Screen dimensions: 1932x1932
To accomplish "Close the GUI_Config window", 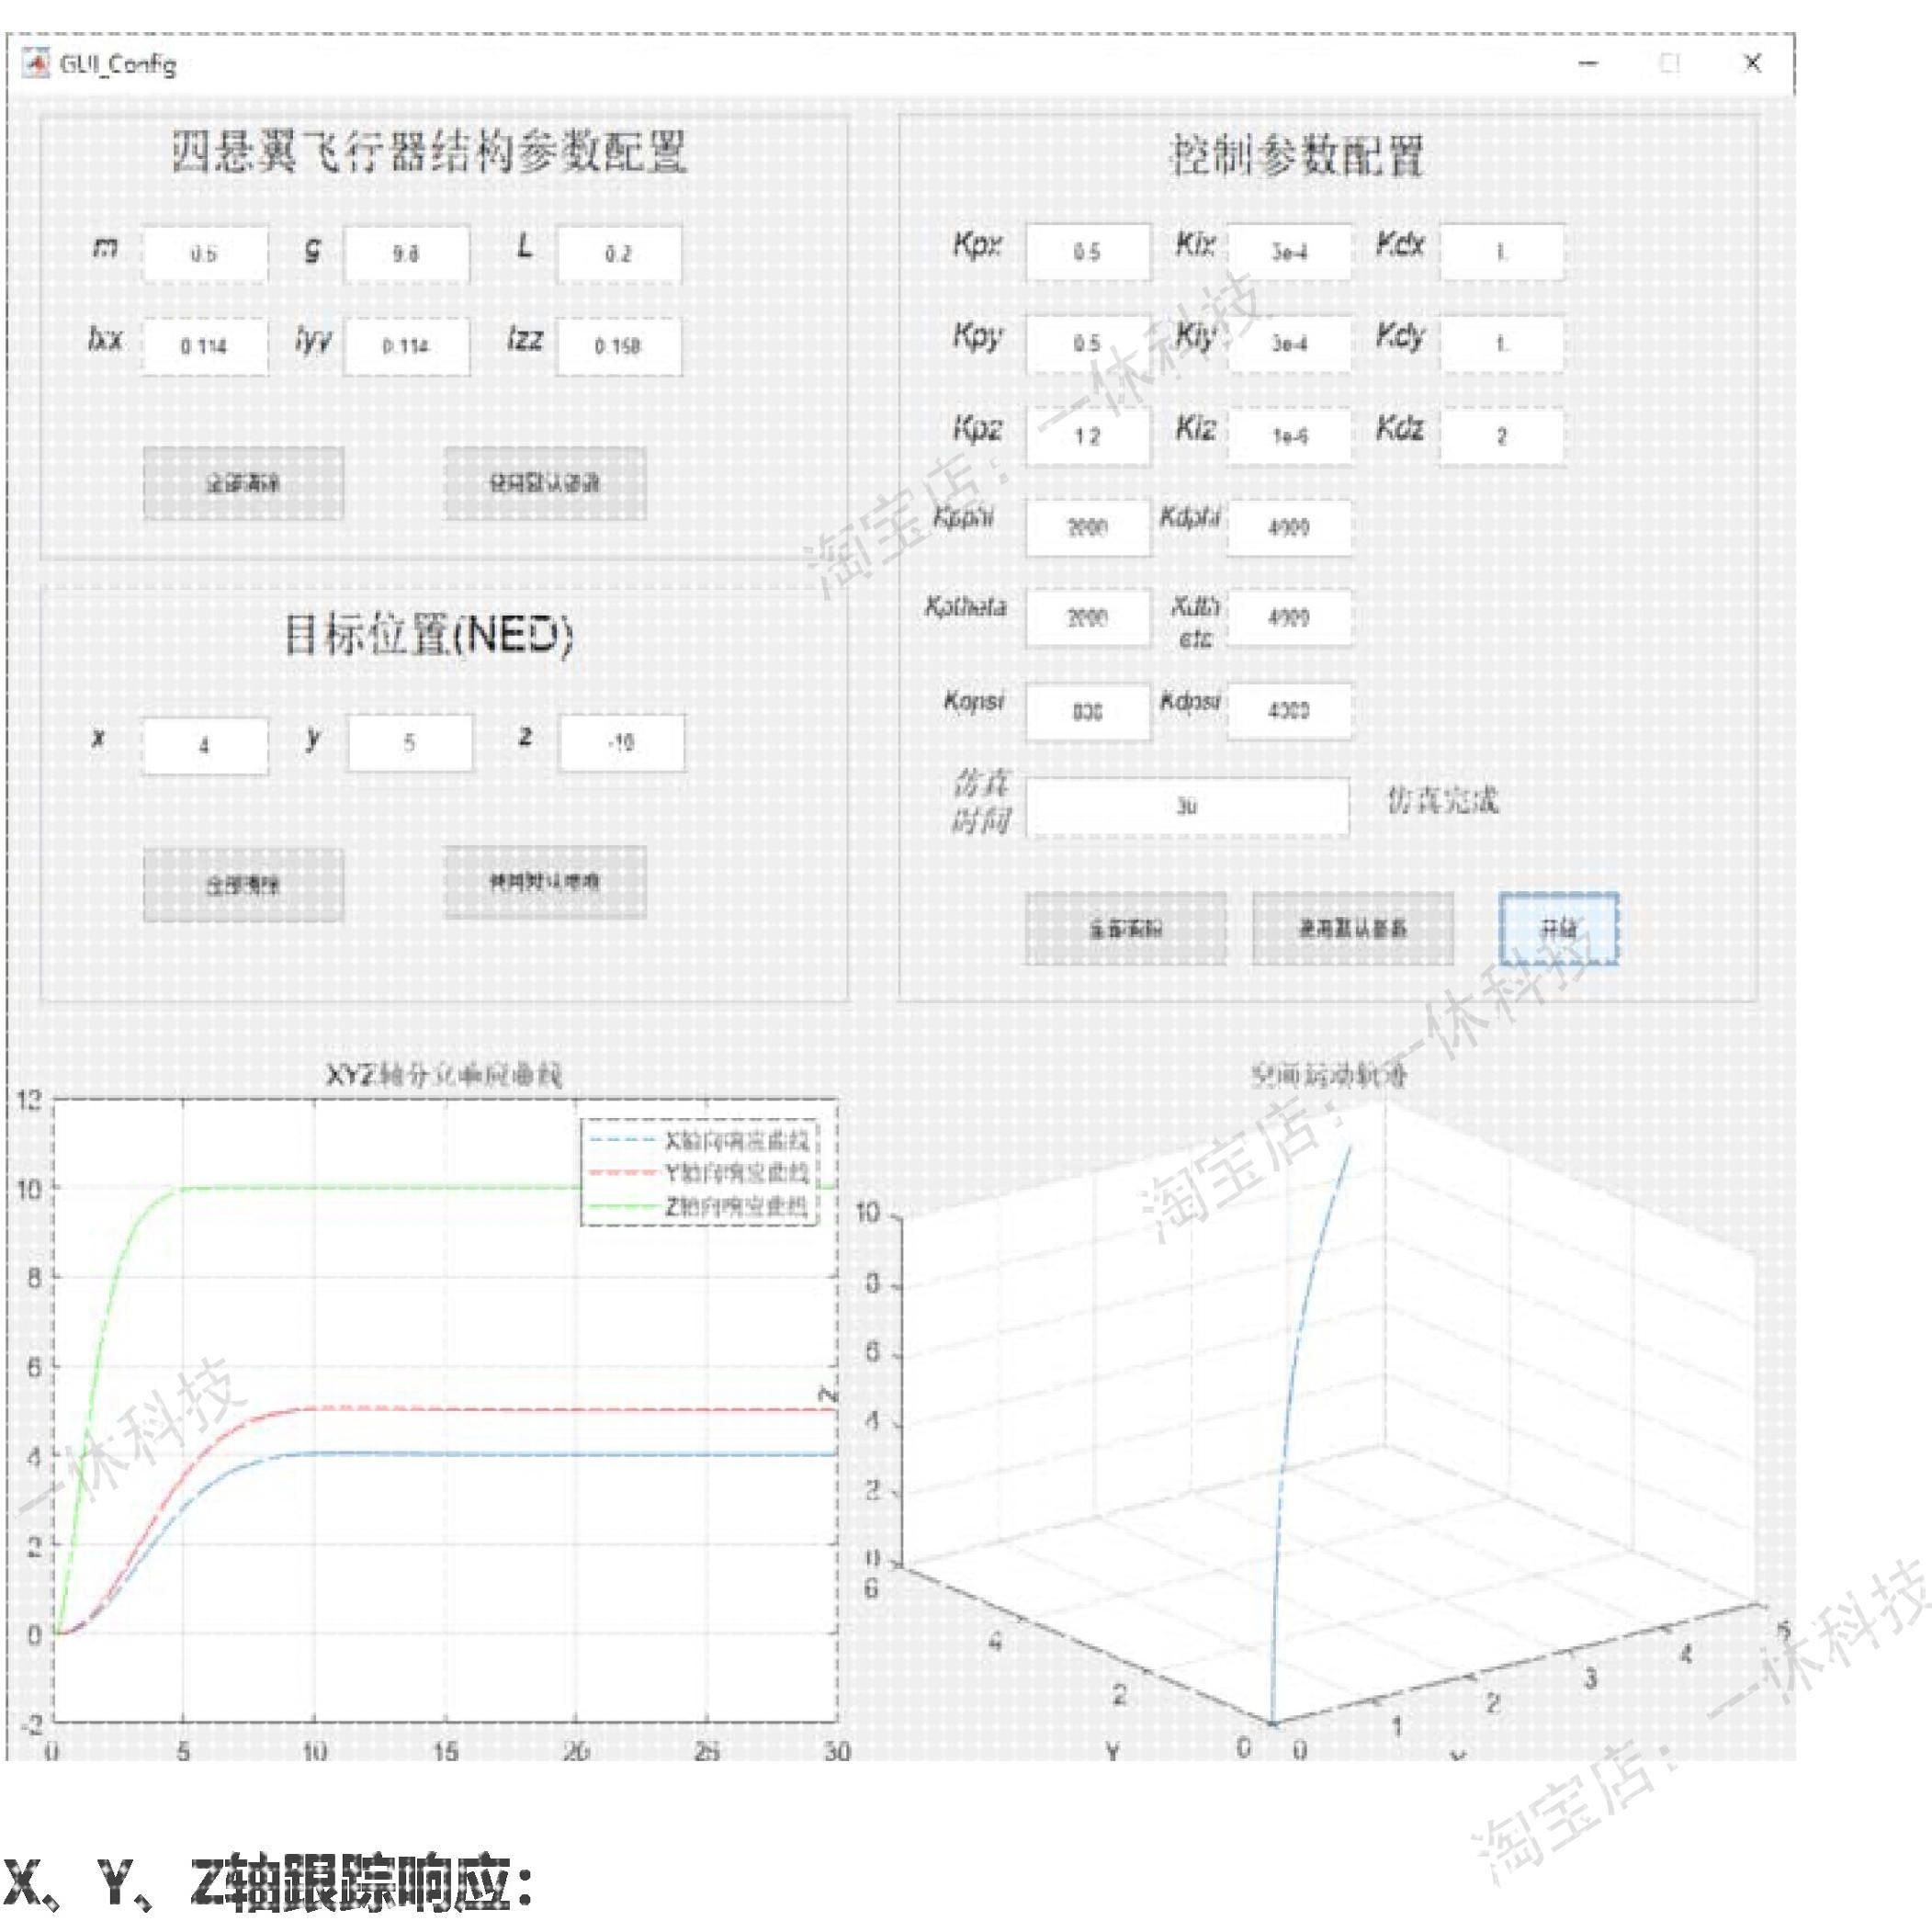I will coord(1752,64).
